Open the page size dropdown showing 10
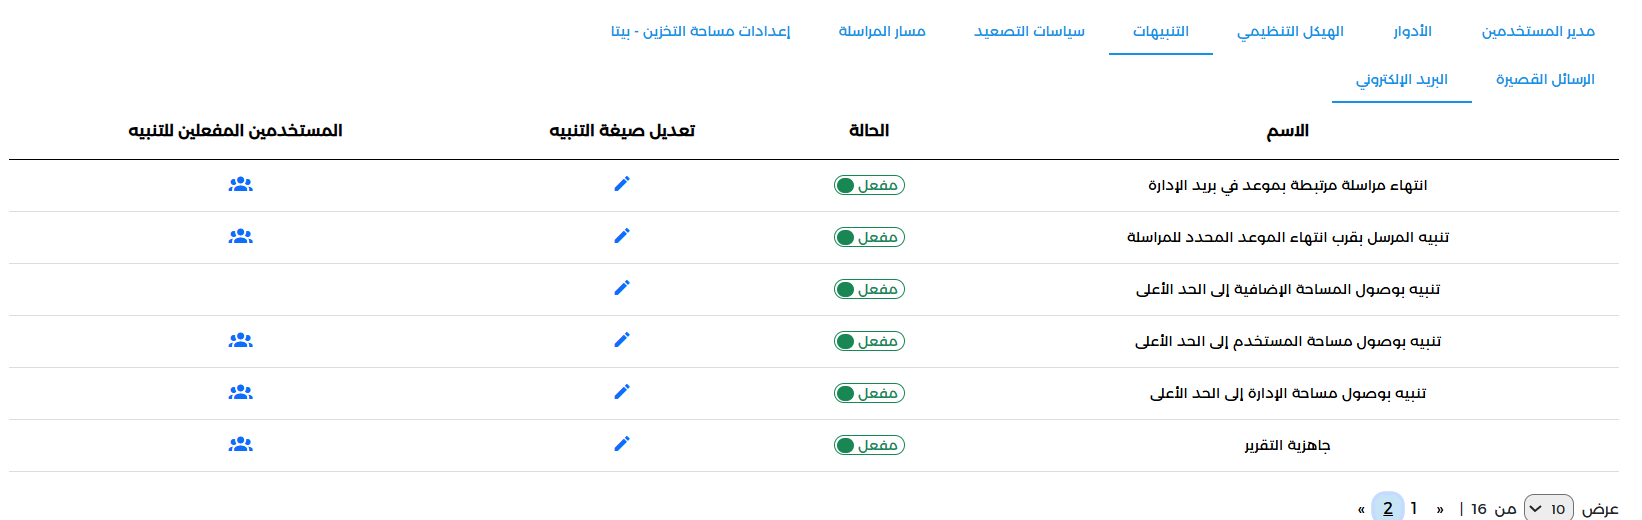 [1548, 508]
